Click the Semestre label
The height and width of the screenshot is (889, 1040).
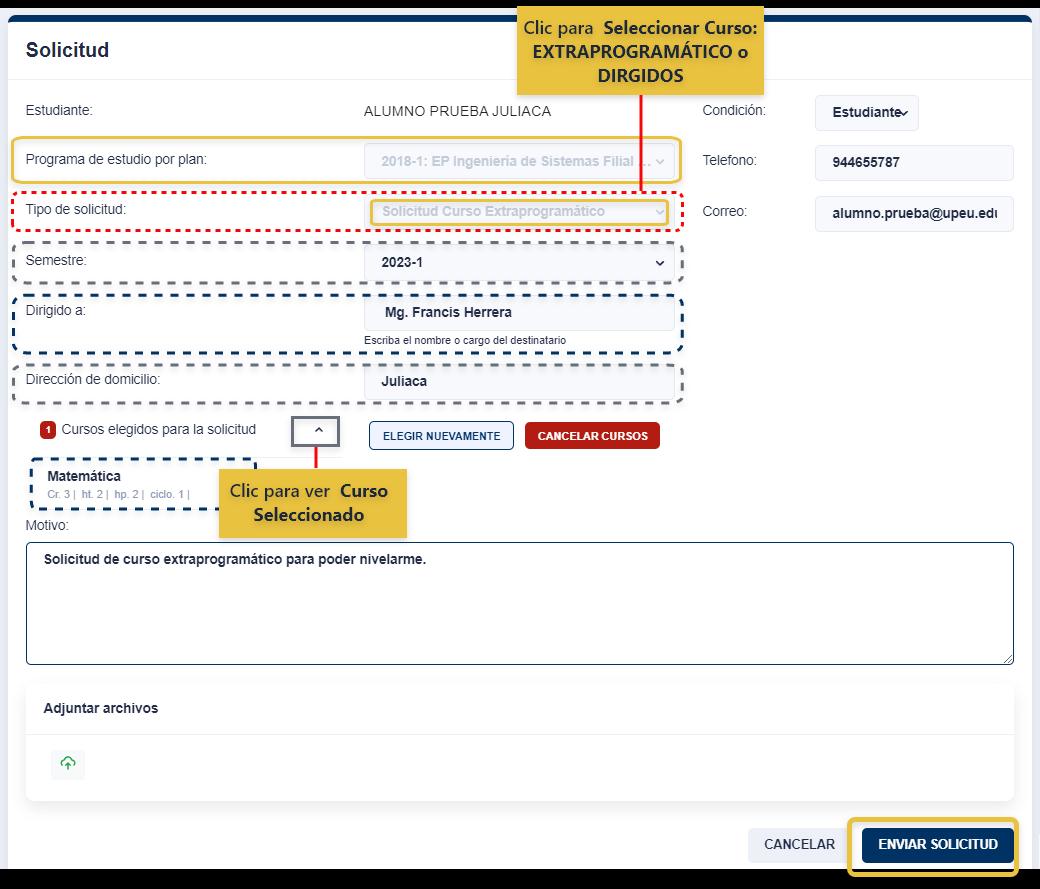click(56, 260)
